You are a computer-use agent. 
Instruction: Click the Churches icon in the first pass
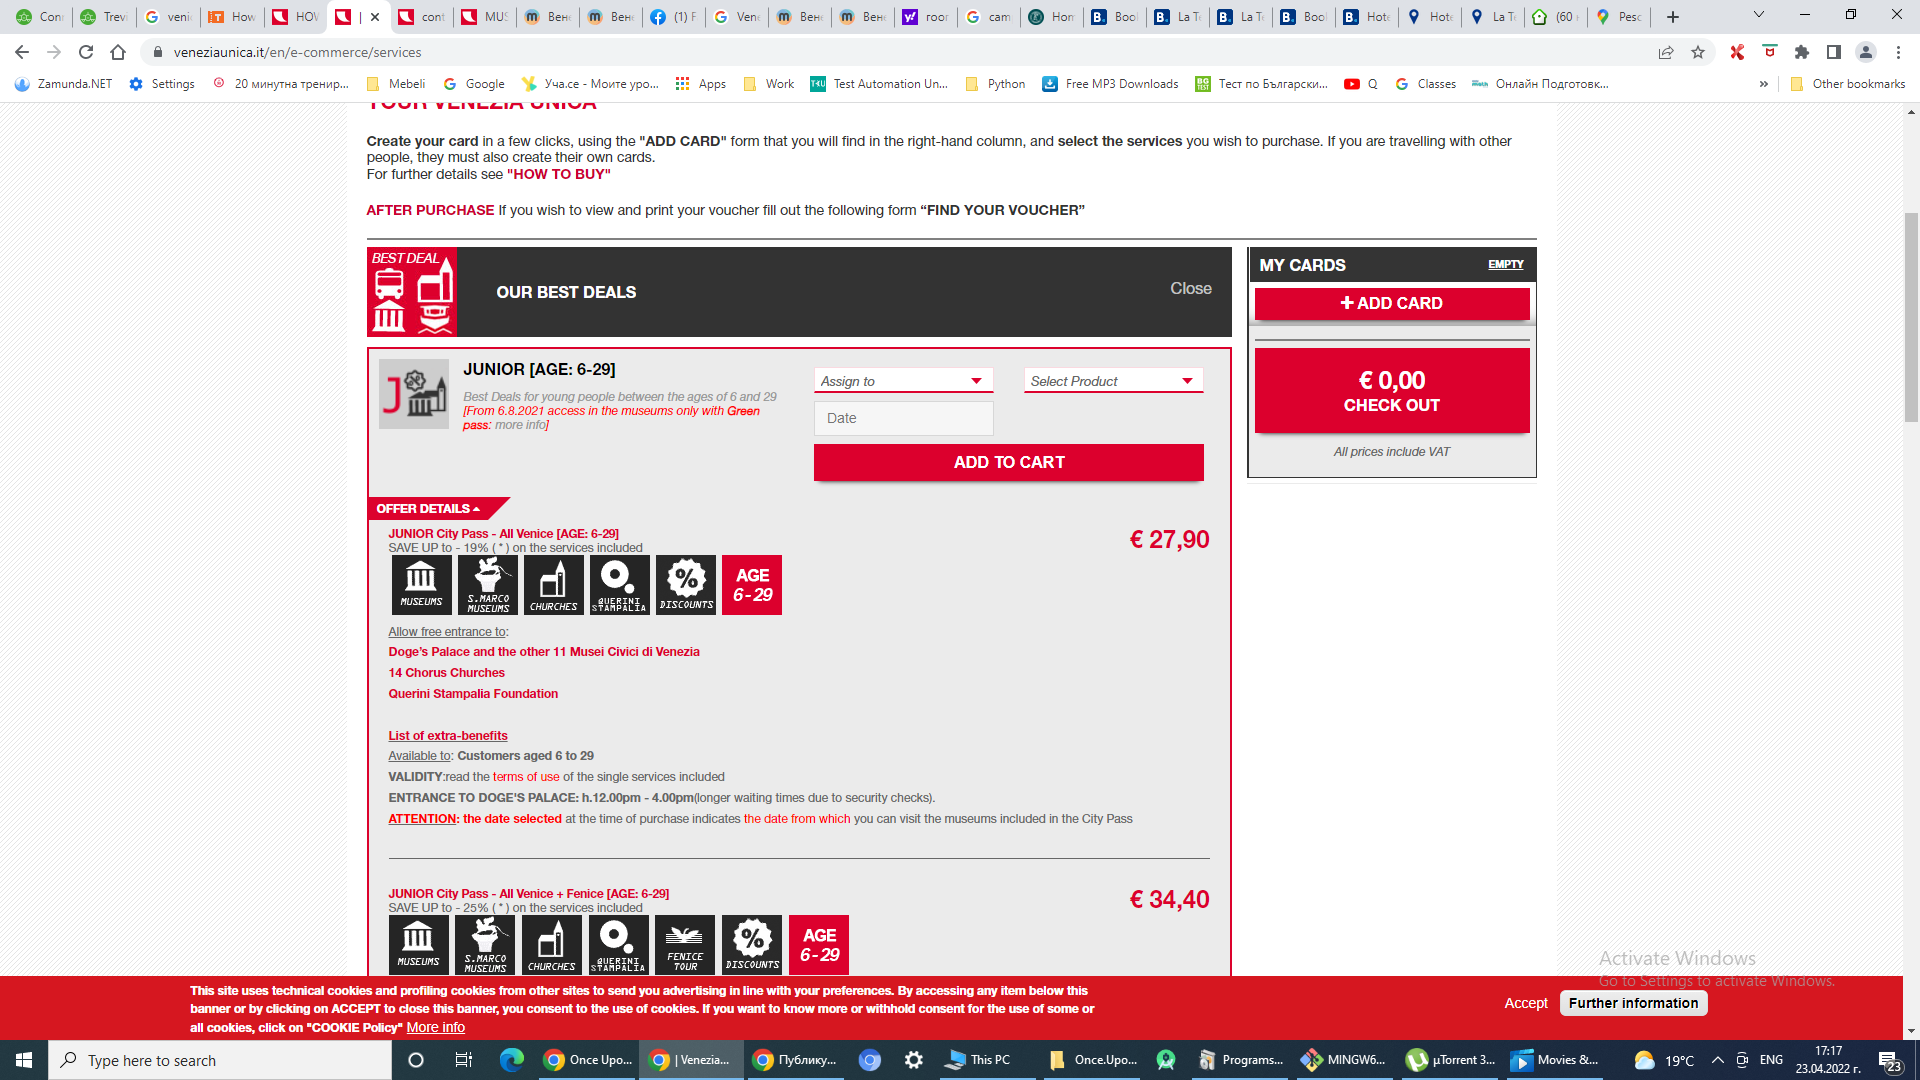point(553,584)
